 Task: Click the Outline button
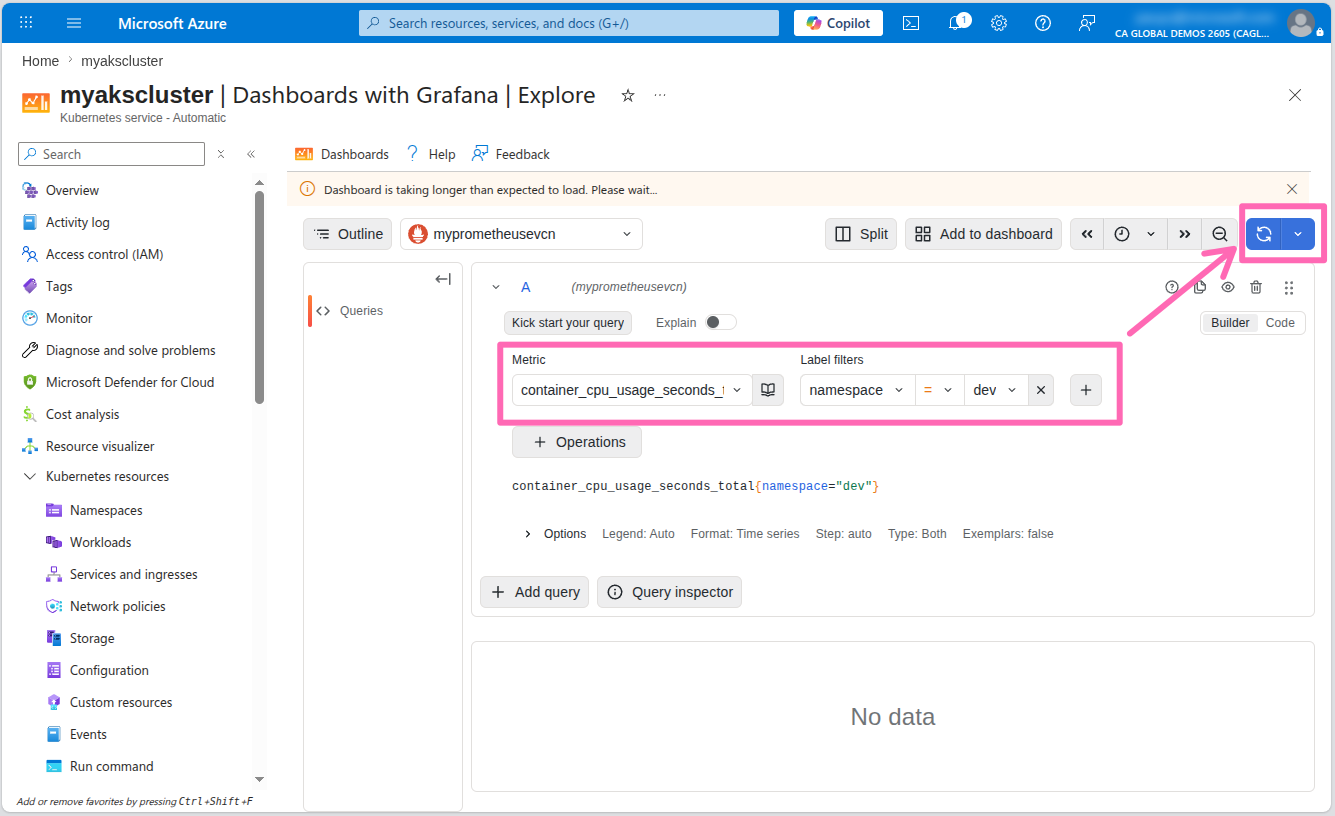coord(348,234)
